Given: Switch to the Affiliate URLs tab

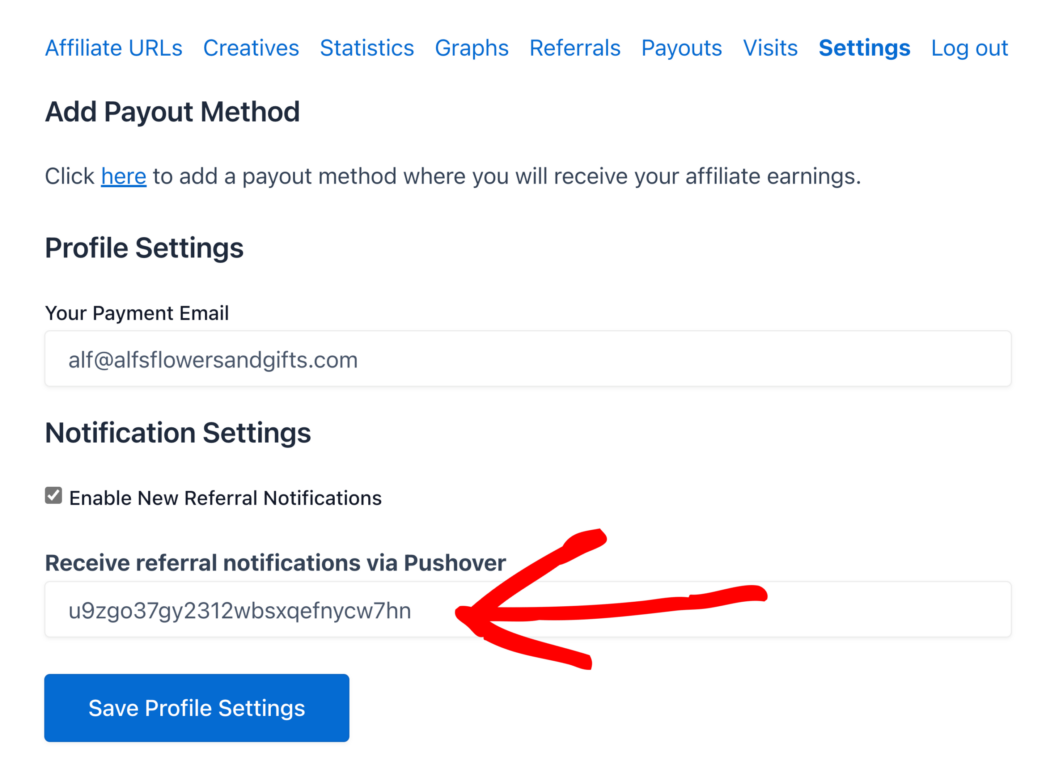Looking at the screenshot, I should 113,47.
